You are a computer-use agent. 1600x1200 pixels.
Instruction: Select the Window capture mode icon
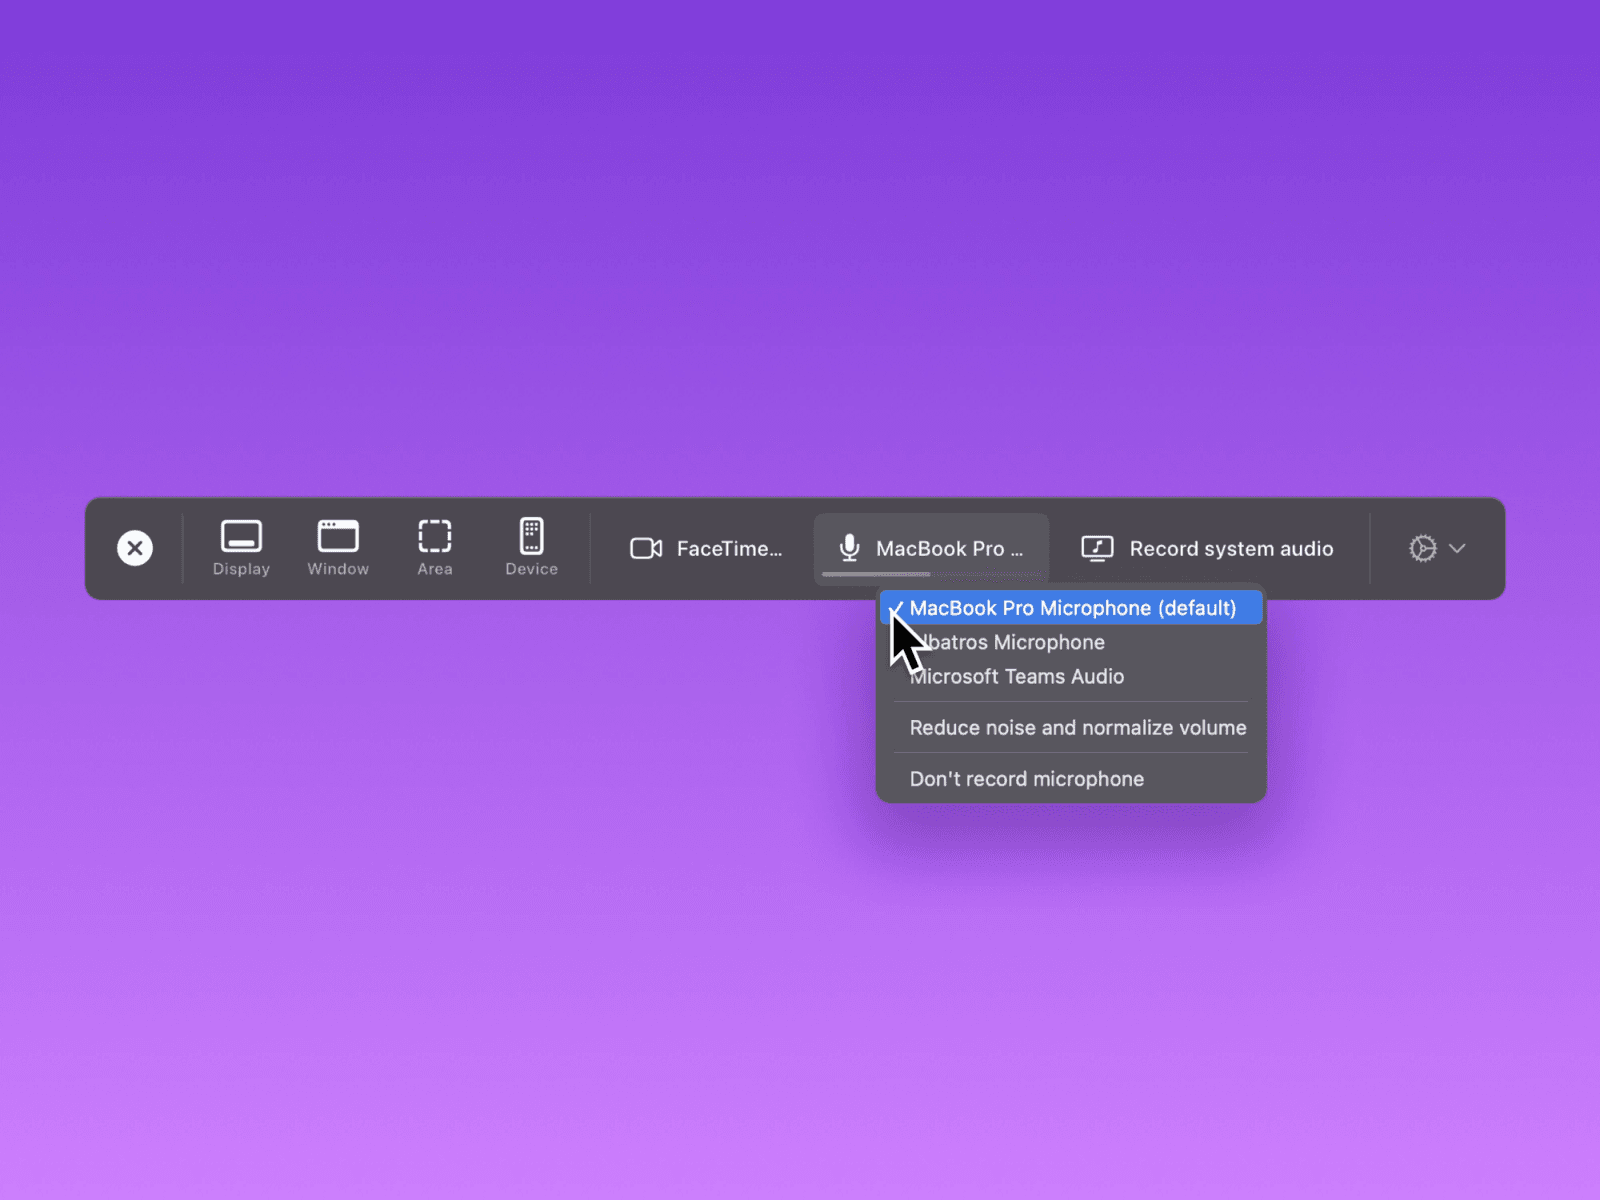[338, 537]
